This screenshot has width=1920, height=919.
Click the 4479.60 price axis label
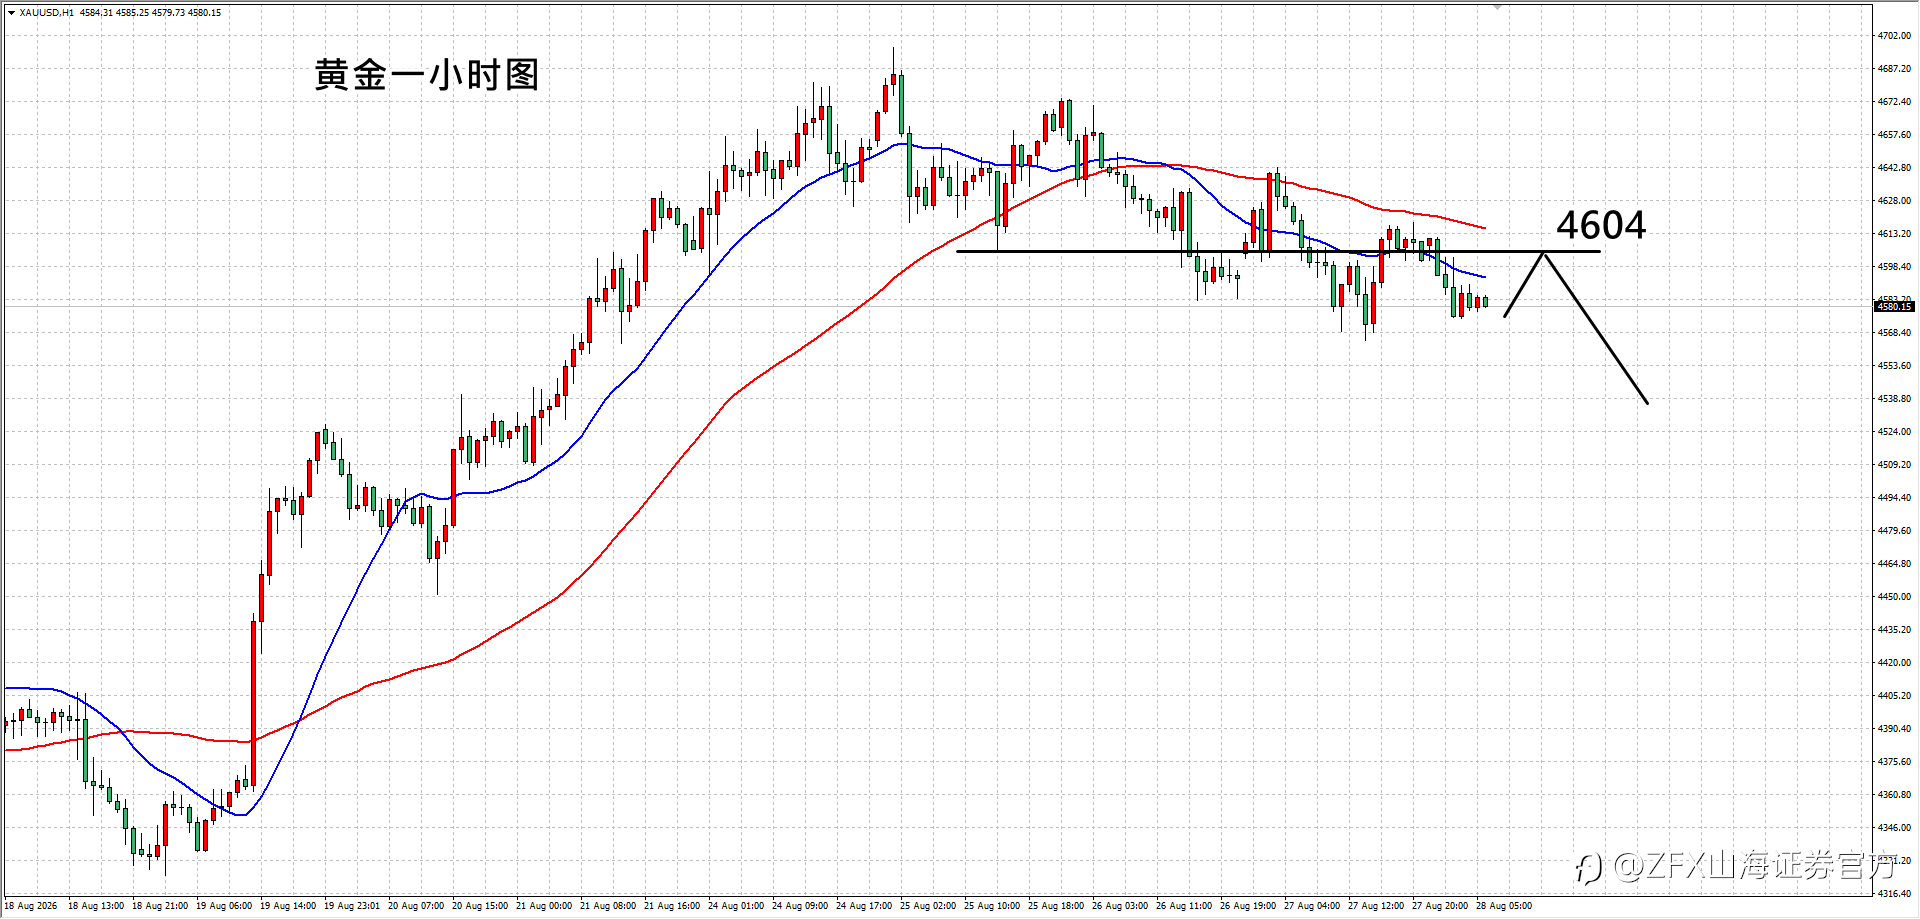tap(1894, 531)
